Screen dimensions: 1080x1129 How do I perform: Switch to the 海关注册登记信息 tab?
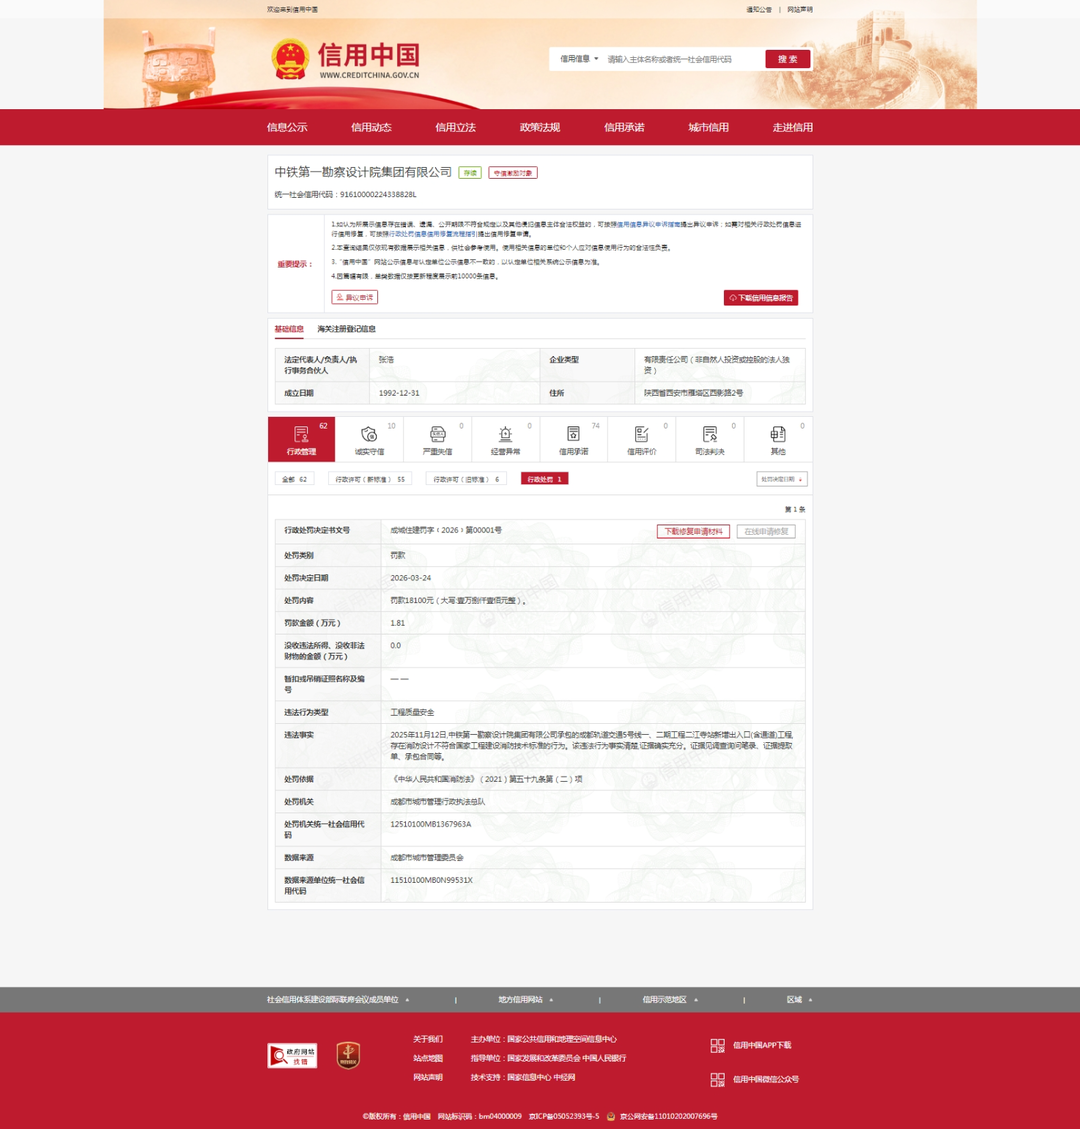click(346, 329)
